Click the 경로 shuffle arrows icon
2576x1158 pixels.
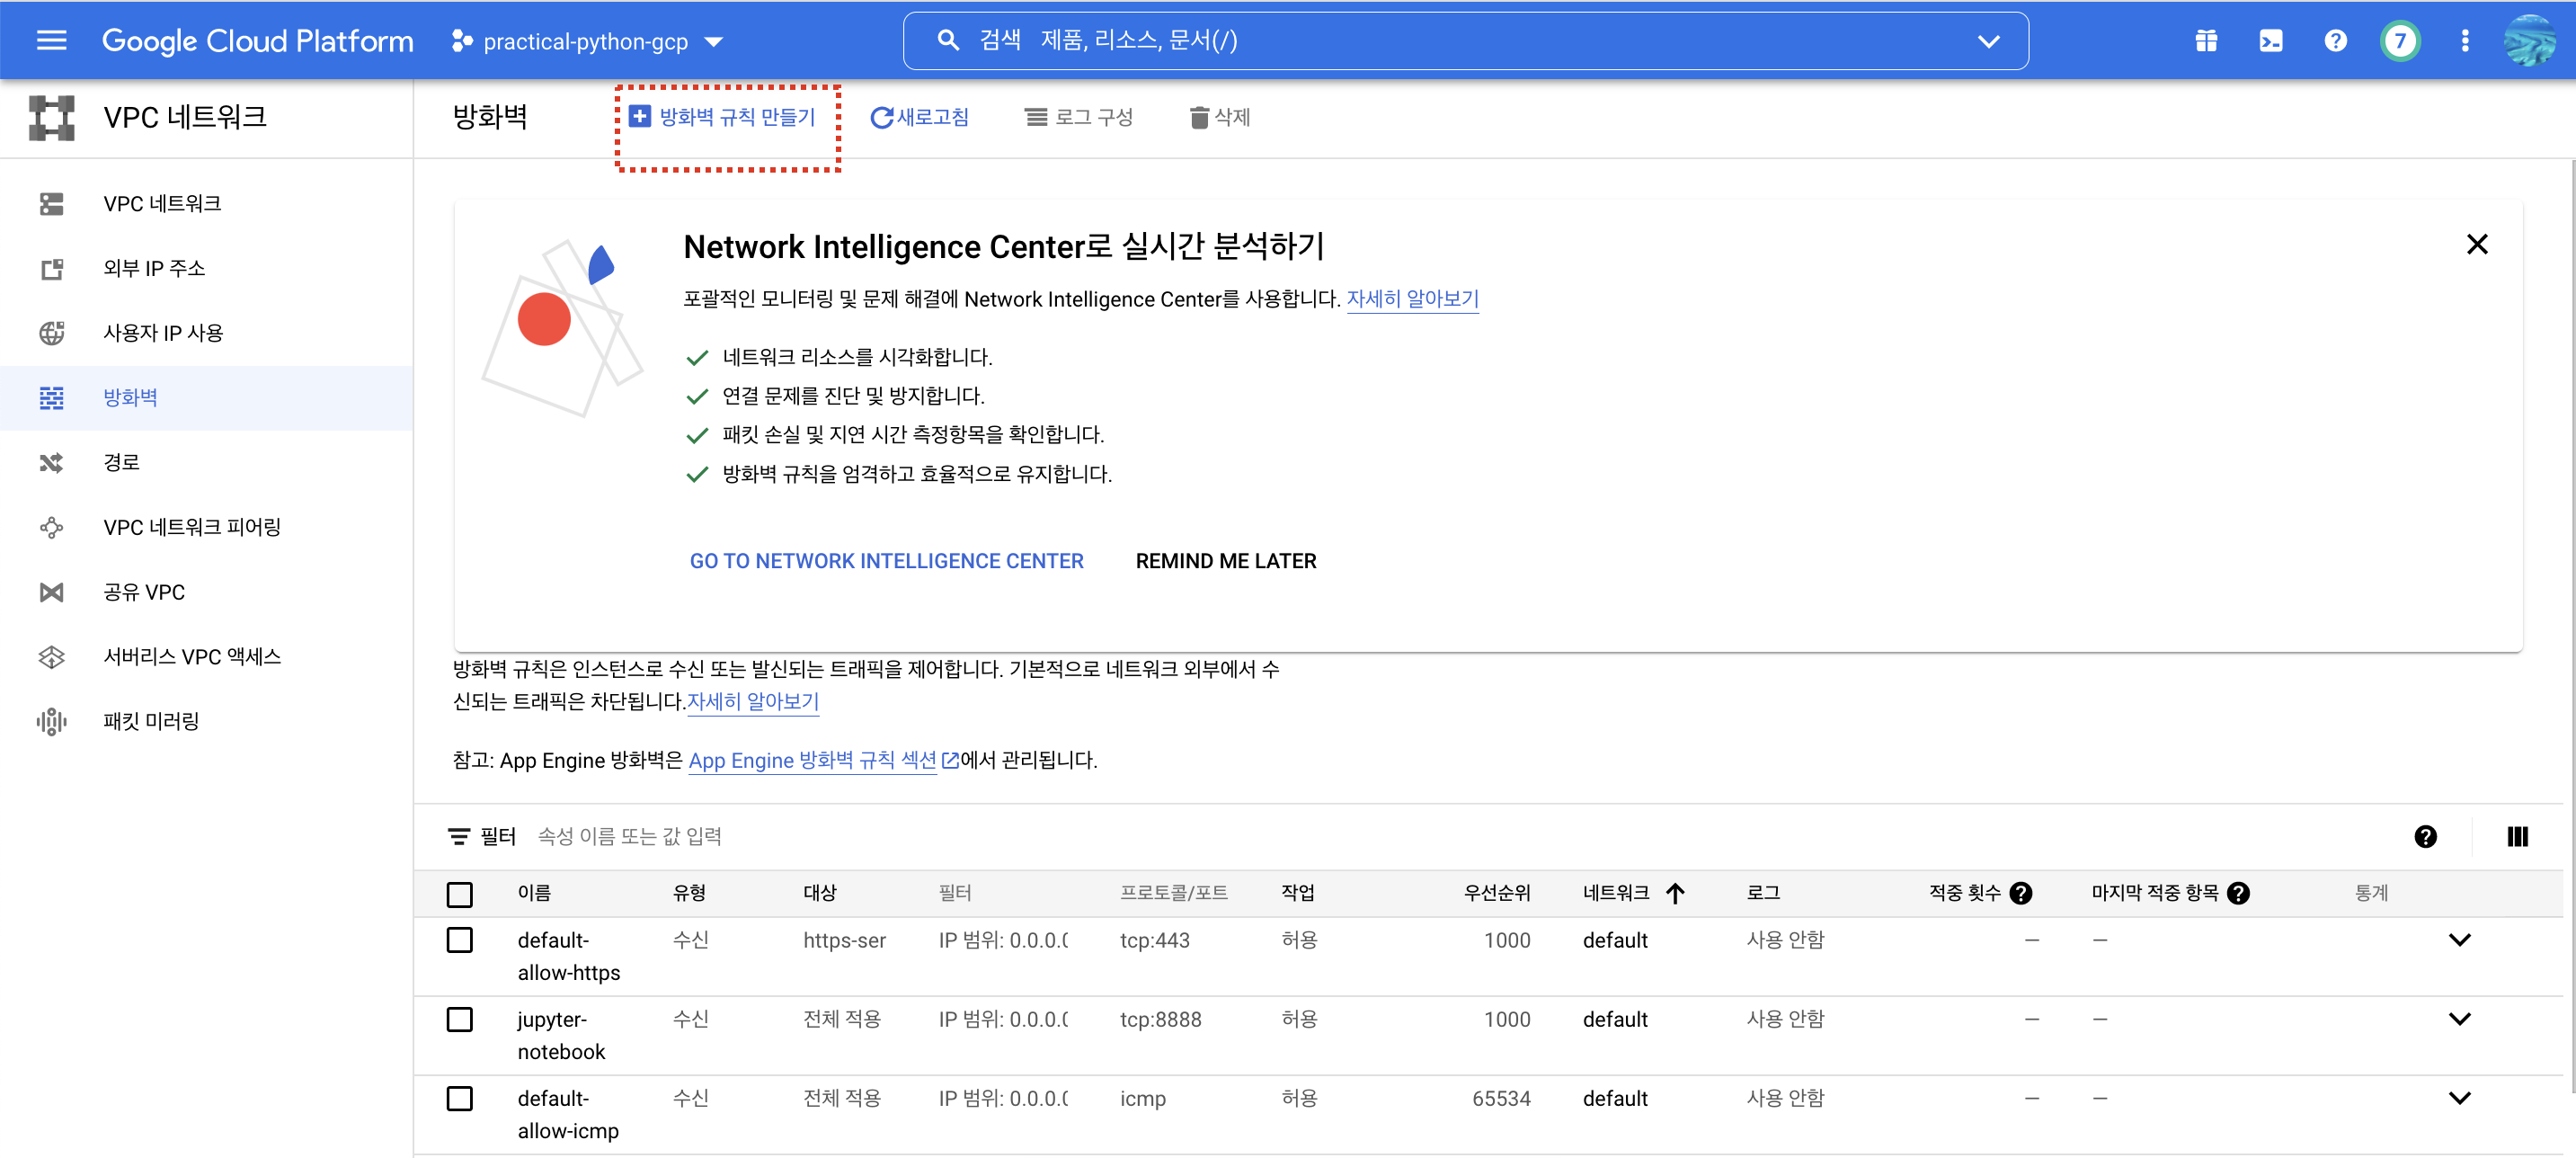click(51, 463)
